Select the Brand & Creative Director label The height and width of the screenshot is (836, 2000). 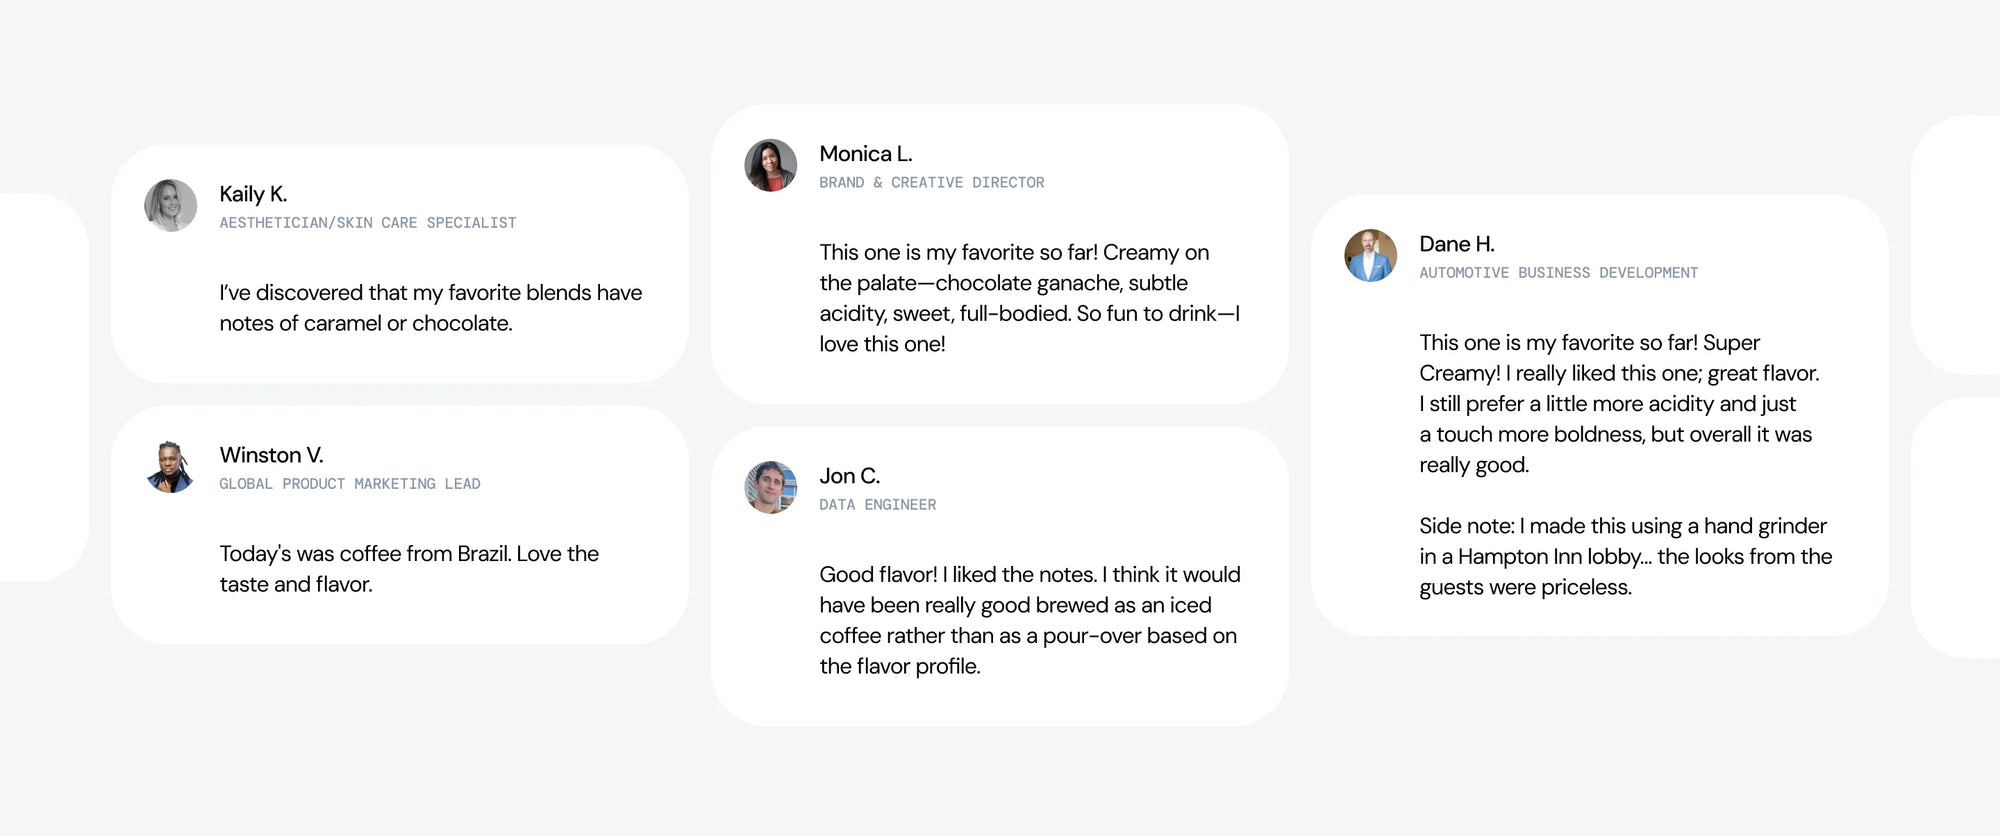coord(931,183)
